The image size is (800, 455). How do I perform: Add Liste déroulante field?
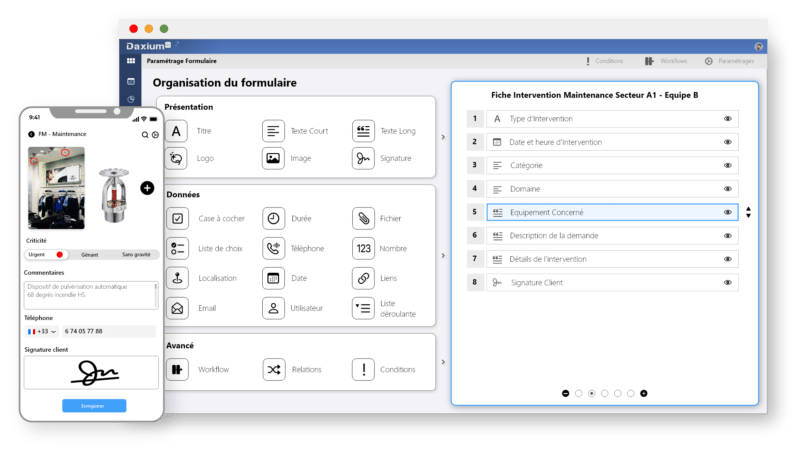point(363,308)
